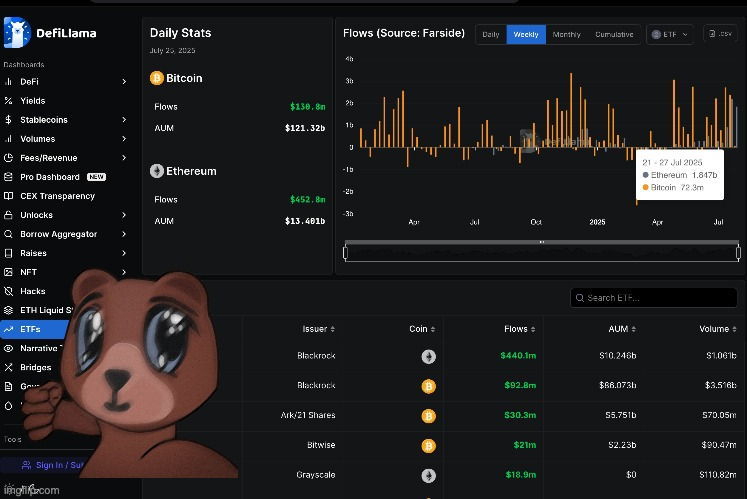Sort table by AUM column
The width and height of the screenshot is (747, 499).
click(622, 329)
